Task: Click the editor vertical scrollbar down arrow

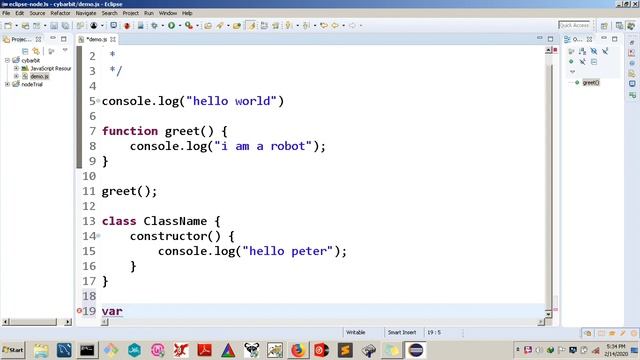Action: tap(548, 313)
